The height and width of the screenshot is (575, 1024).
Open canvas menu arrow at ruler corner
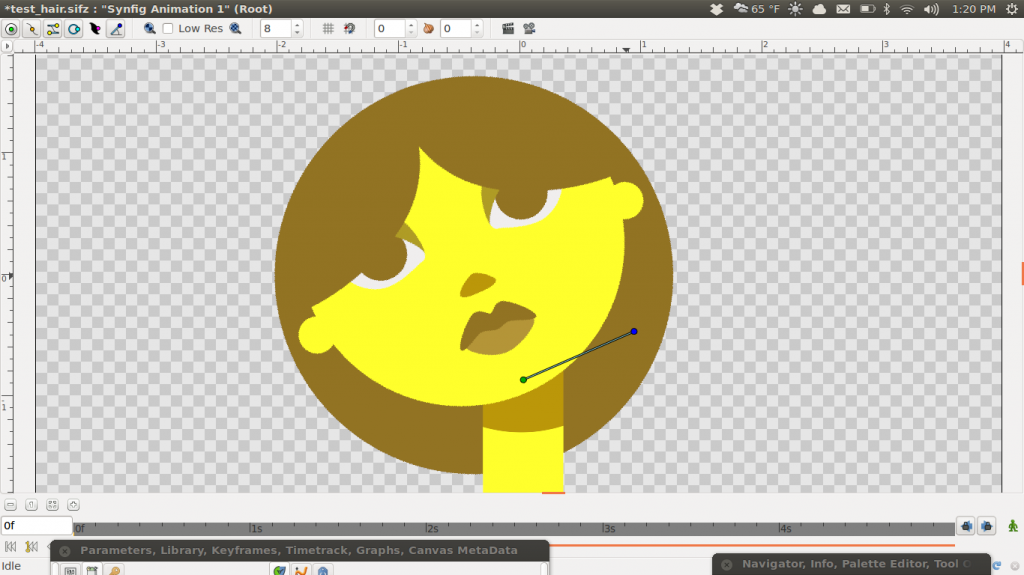(x=7, y=46)
